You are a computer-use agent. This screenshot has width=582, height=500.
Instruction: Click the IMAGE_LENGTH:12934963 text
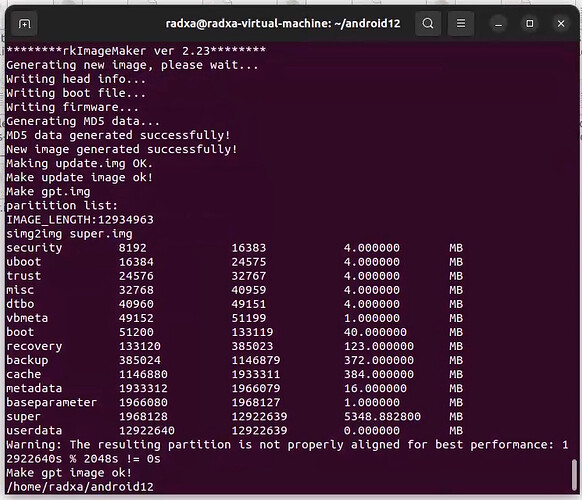80,220
